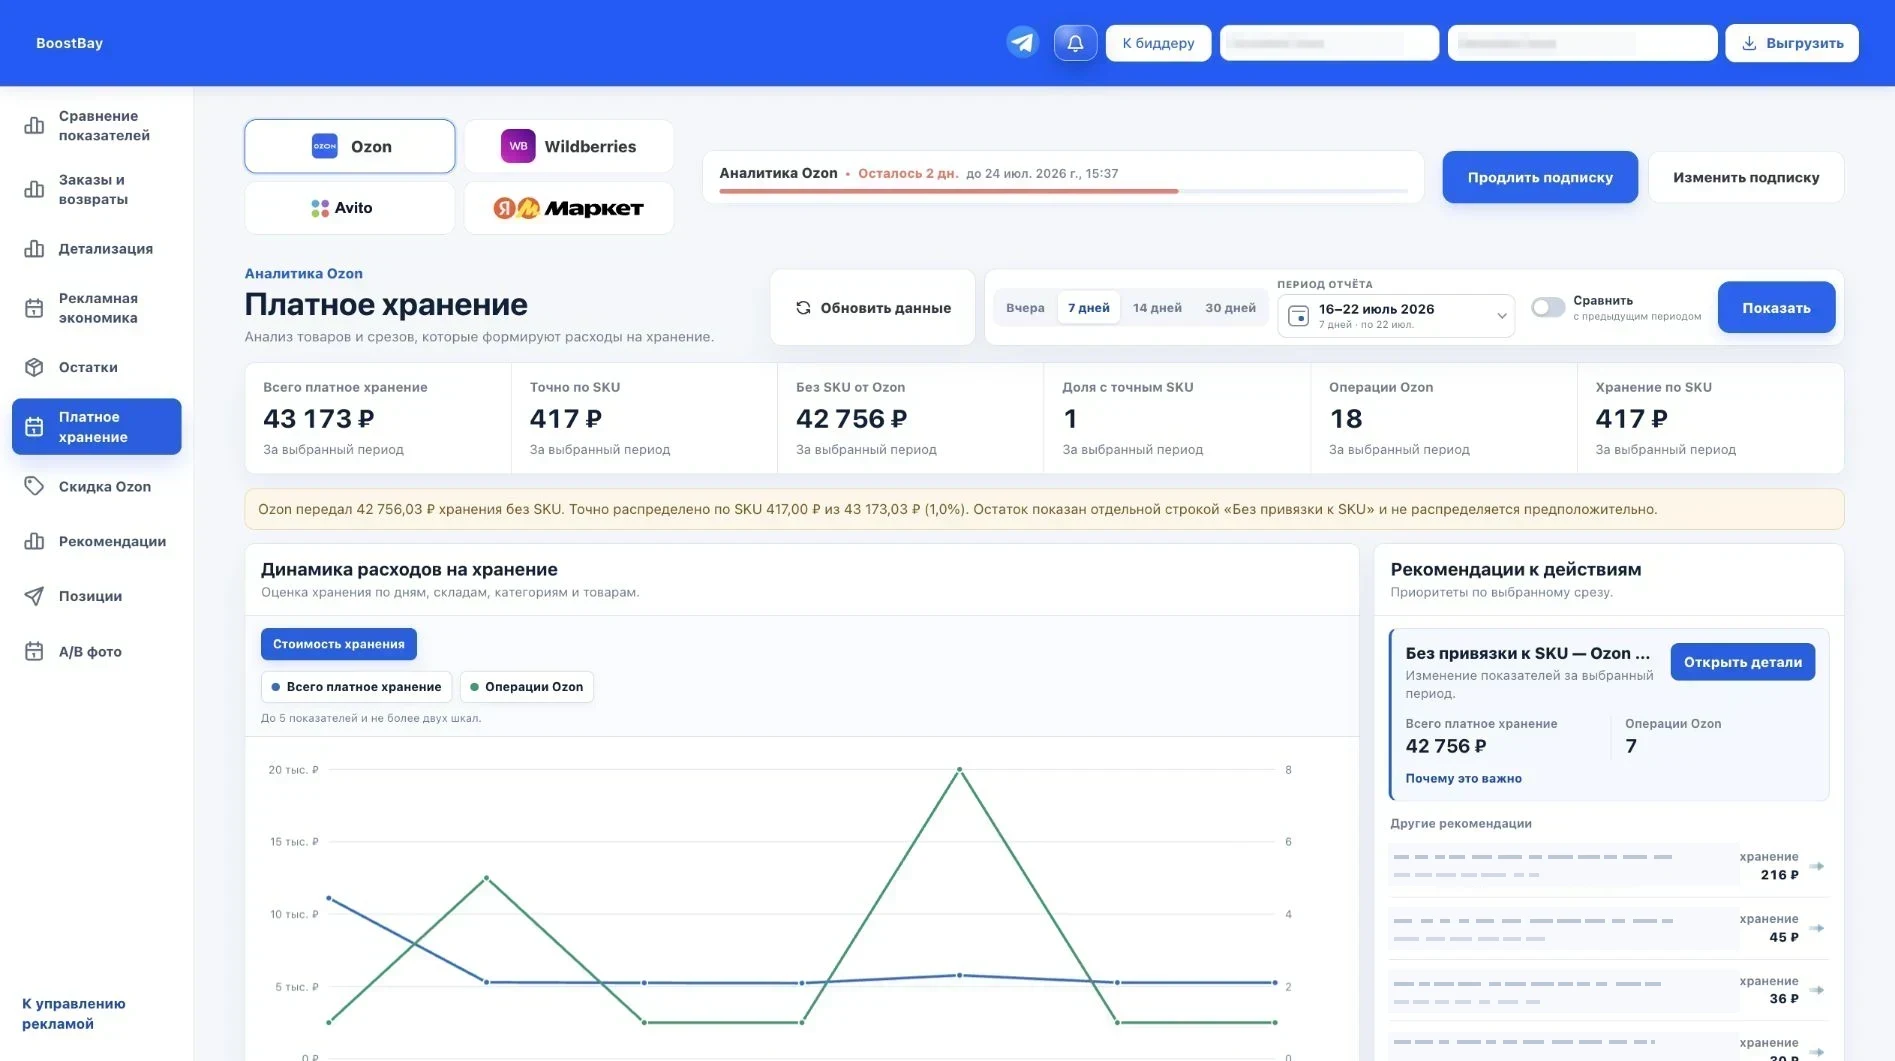
Task: Click the arrow next to хранение 36 ₽
Action: tap(1817, 990)
